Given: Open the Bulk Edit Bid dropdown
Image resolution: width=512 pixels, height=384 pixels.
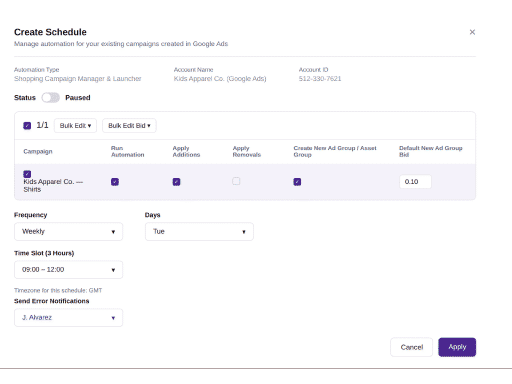Looking at the screenshot, I should (129, 126).
